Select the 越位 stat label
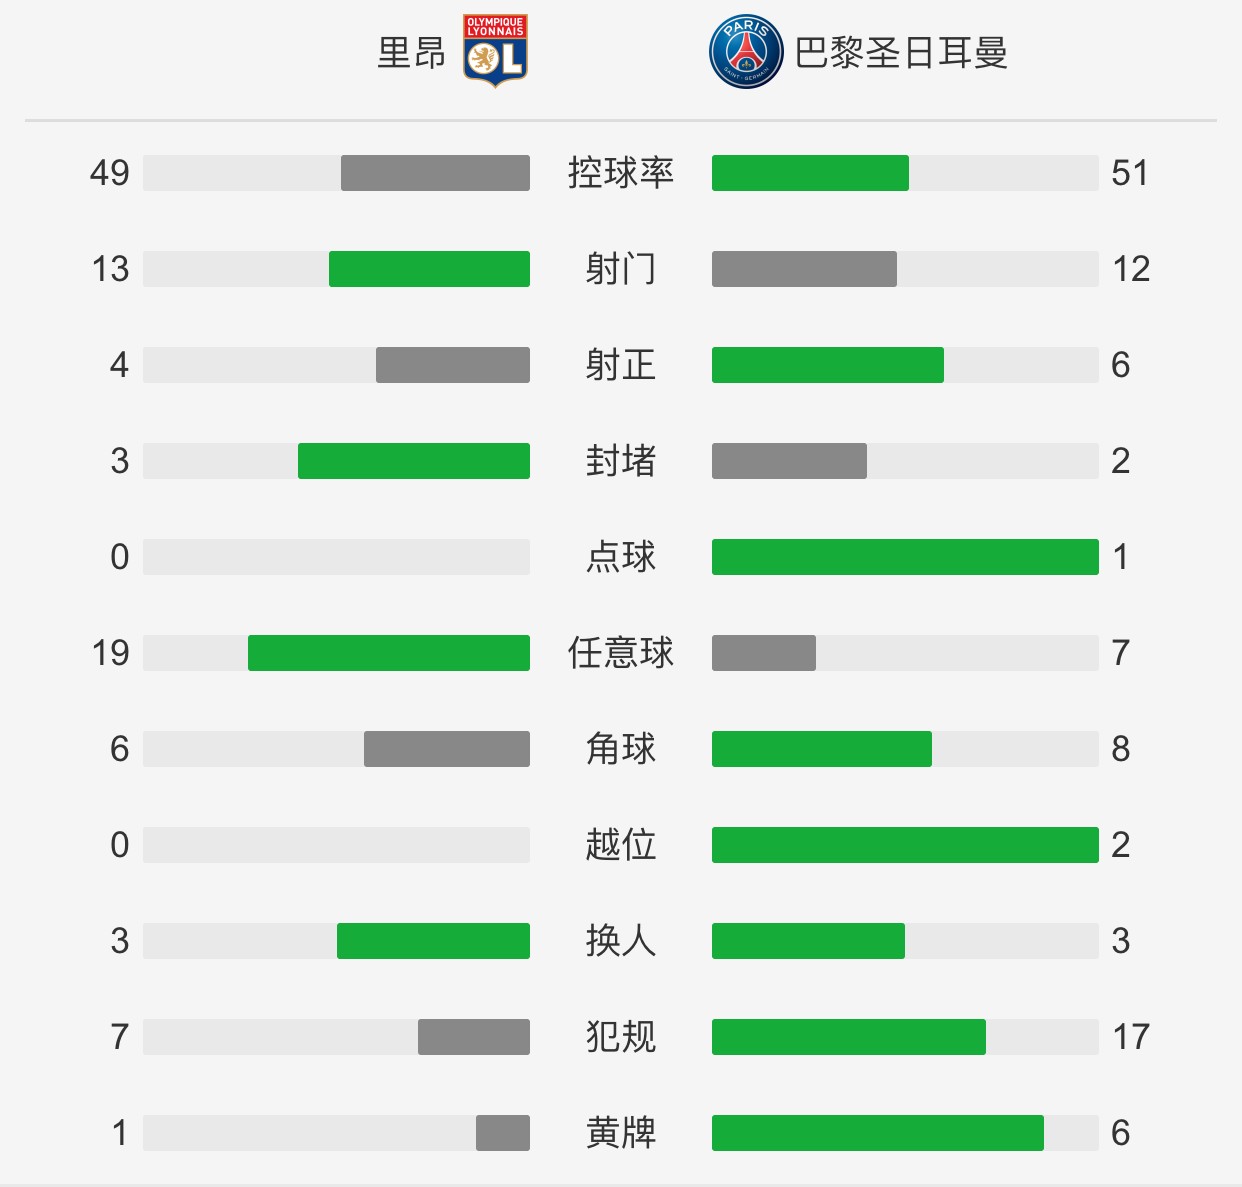Viewport: 1242px width, 1187px height. (621, 845)
